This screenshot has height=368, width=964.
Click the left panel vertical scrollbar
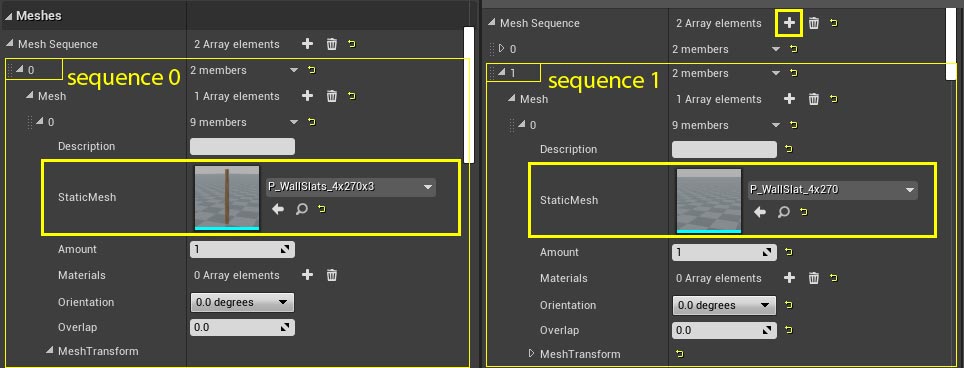pos(468,95)
